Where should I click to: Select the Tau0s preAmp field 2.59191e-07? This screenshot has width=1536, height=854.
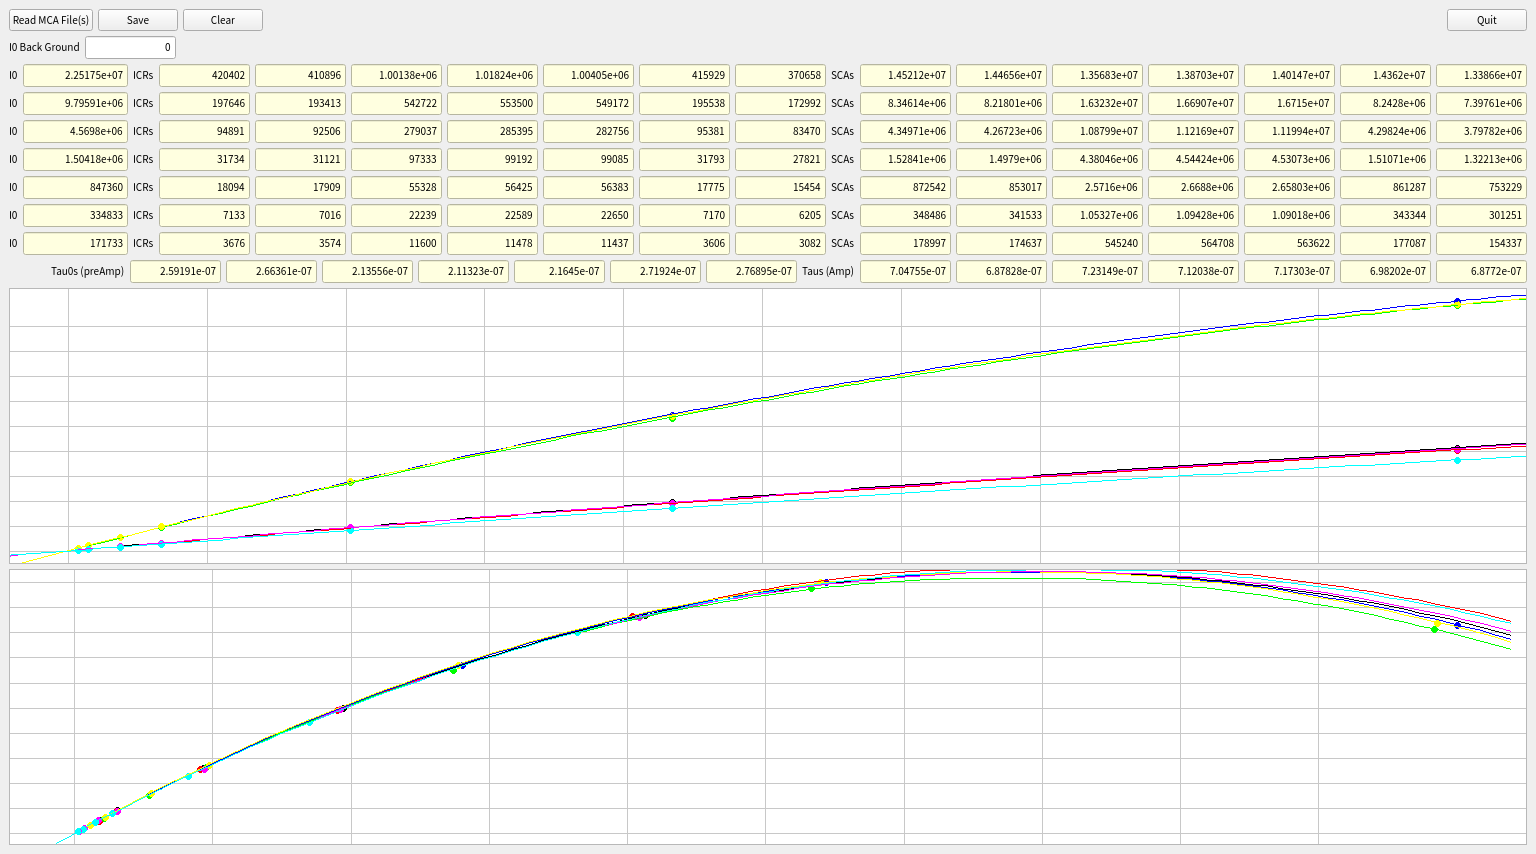175,271
